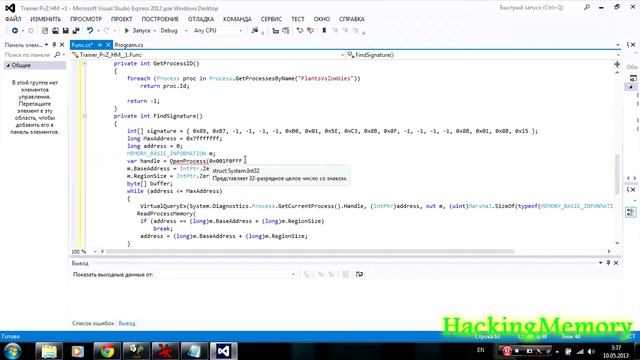Open the 100 % zoom dropdown
640x360 pixels.
(95, 252)
